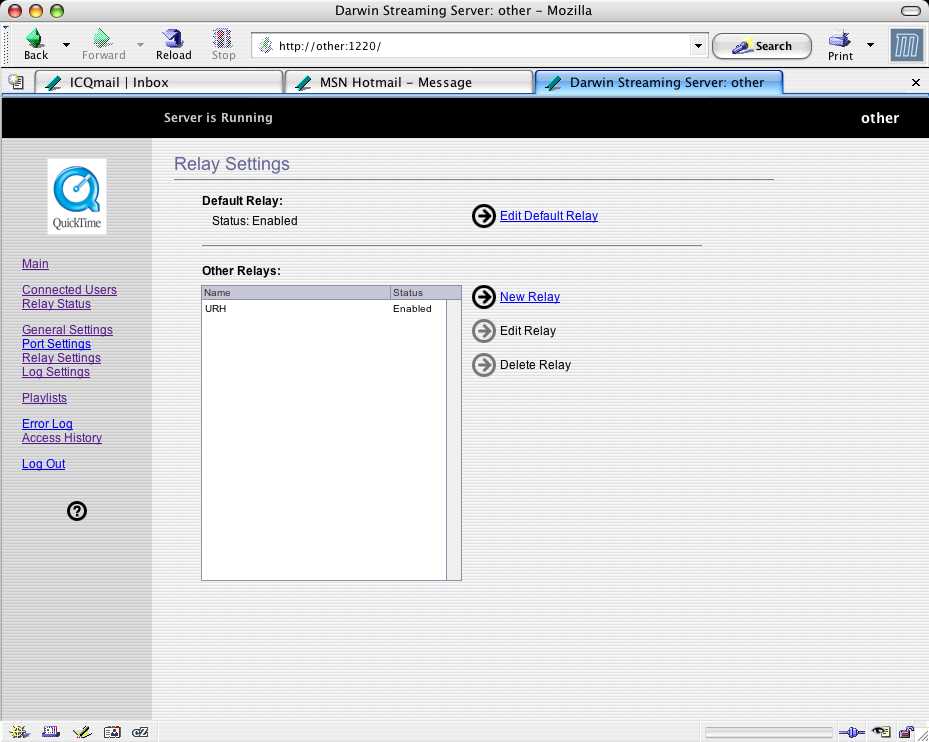Open Navigator from status bar component icons
The height and width of the screenshot is (742, 929).
20,732
